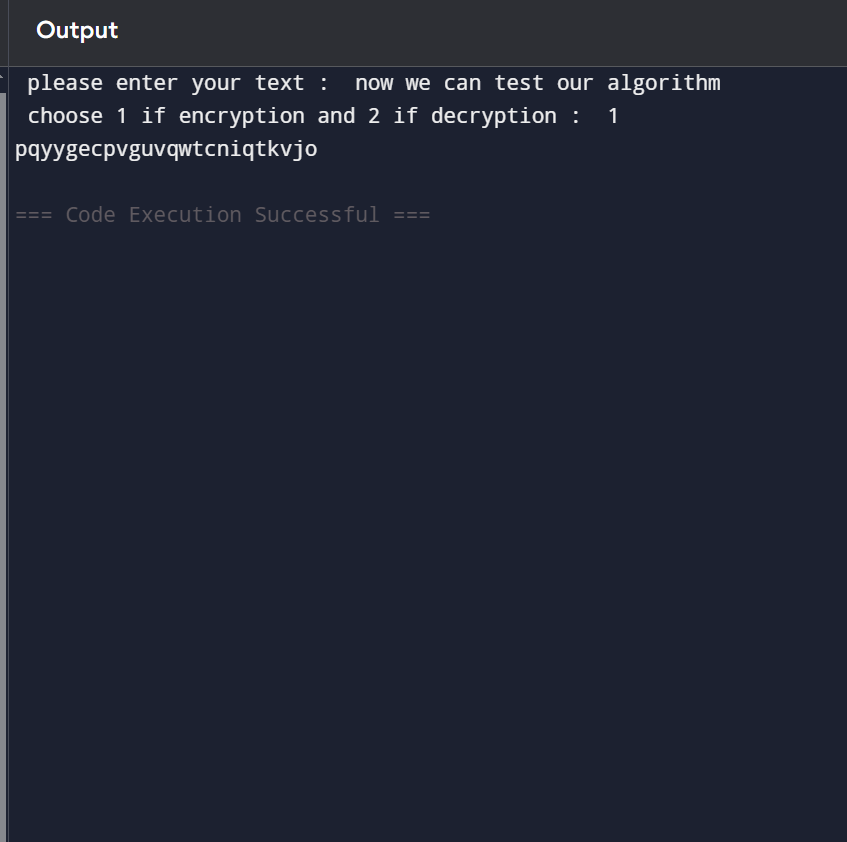Click the scrollbar up arrow at left edge
The width and height of the screenshot is (847, 842).
point(3,74)
